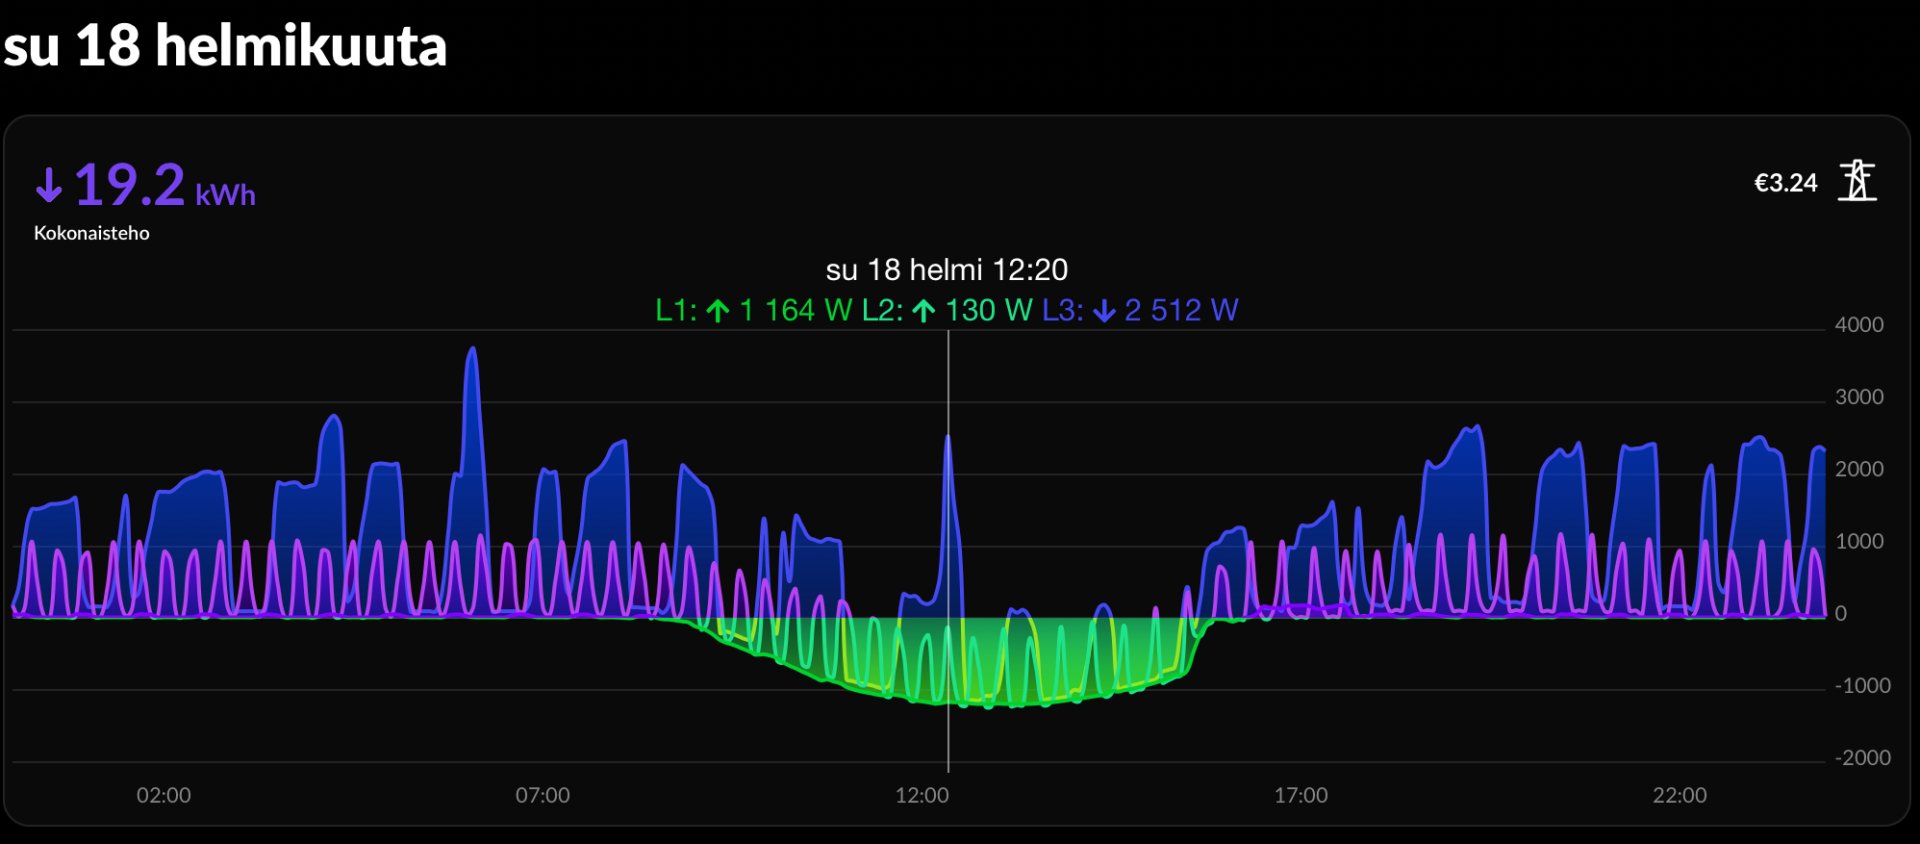Viewport: 1920px width, 844px height.
Task: Click the -2000 y-axis label
Action: [1863, 758]
